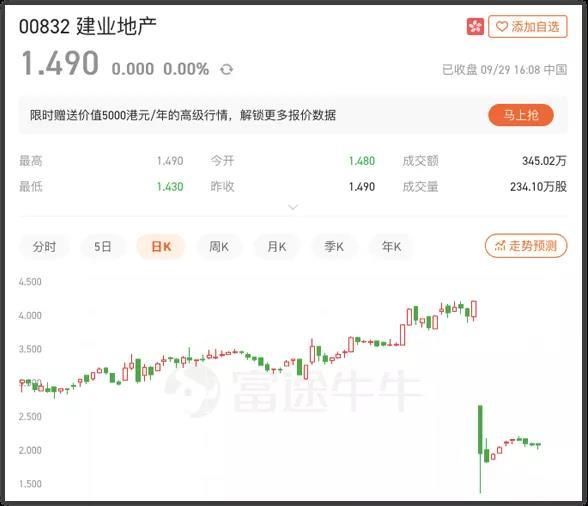Open the 走势预测 trend forecast
This screenshot has height=506, width=588.
(x=526, y=246)
